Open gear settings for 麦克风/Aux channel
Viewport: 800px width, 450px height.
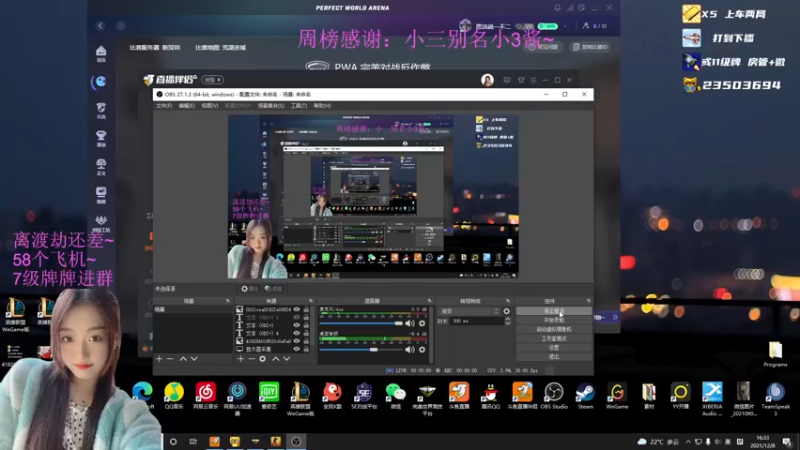[x=422, y=323]
